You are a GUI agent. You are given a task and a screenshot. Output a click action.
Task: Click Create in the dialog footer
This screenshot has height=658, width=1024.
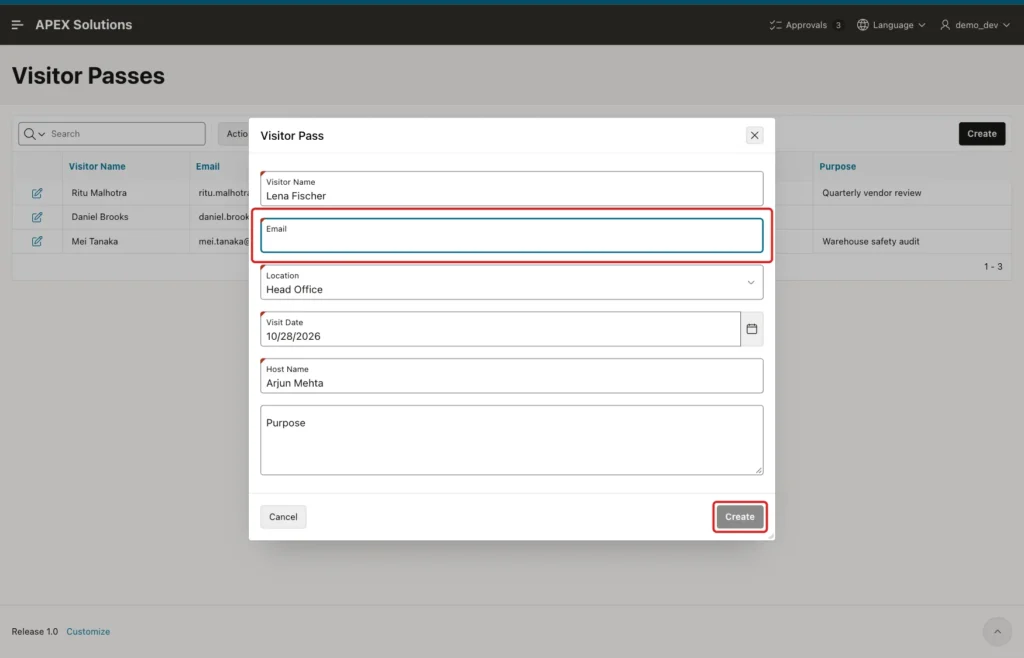[x=739, y=516]
